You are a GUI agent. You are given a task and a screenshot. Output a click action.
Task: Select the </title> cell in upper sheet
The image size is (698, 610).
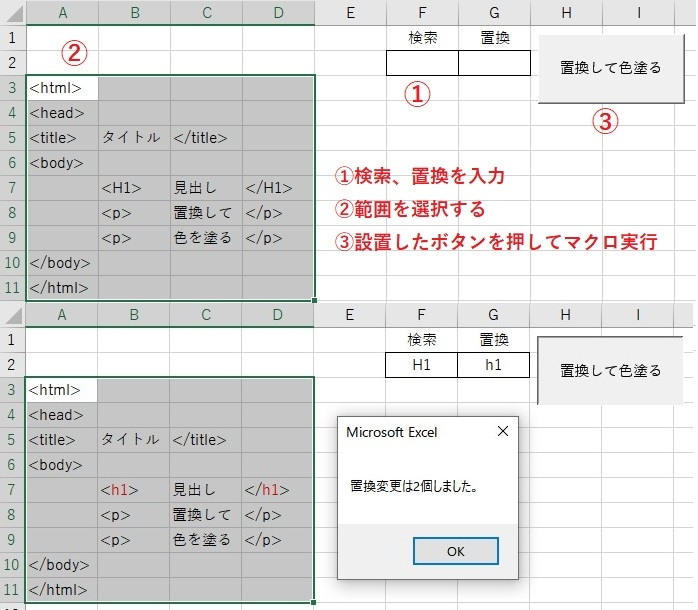pyautogui.click(x=207, y=138)
